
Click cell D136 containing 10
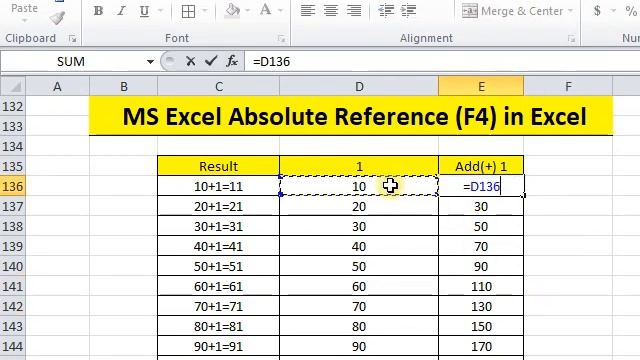pyautogui.click(x=359, y=186)
